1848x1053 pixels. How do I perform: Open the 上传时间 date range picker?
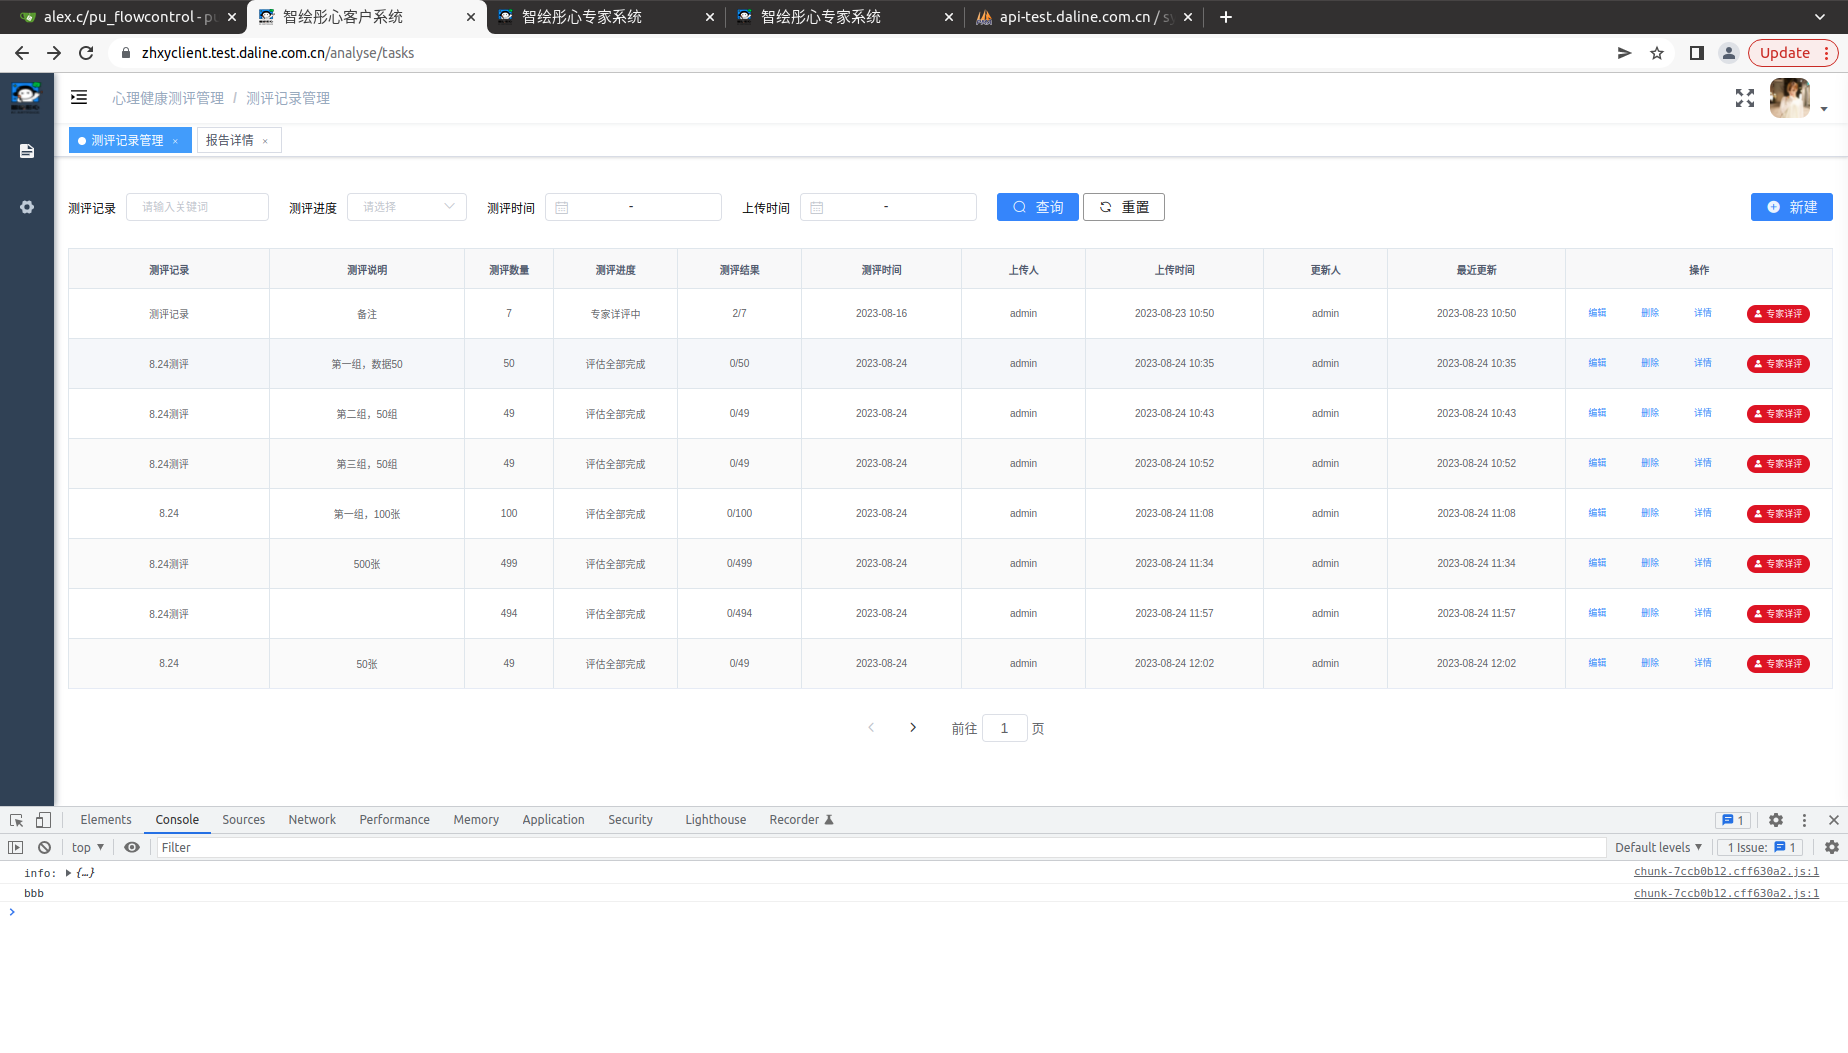pyautogui.click(x=888, y=207)
